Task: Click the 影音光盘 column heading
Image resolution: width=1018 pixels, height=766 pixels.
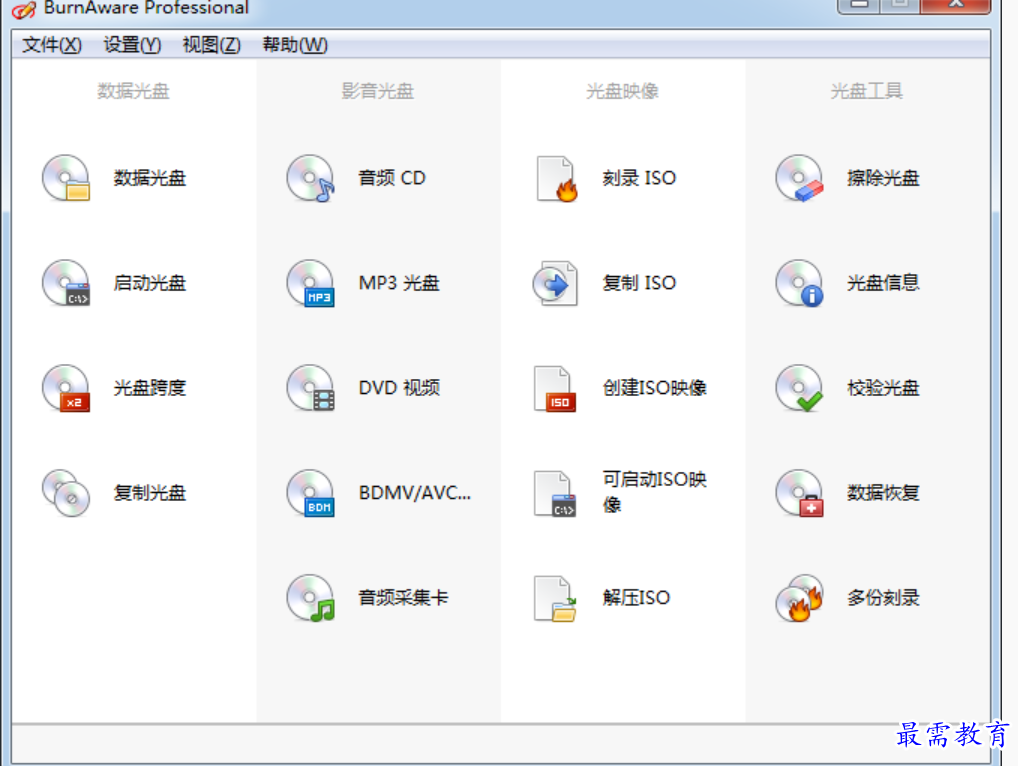Action: pos(378,91)
